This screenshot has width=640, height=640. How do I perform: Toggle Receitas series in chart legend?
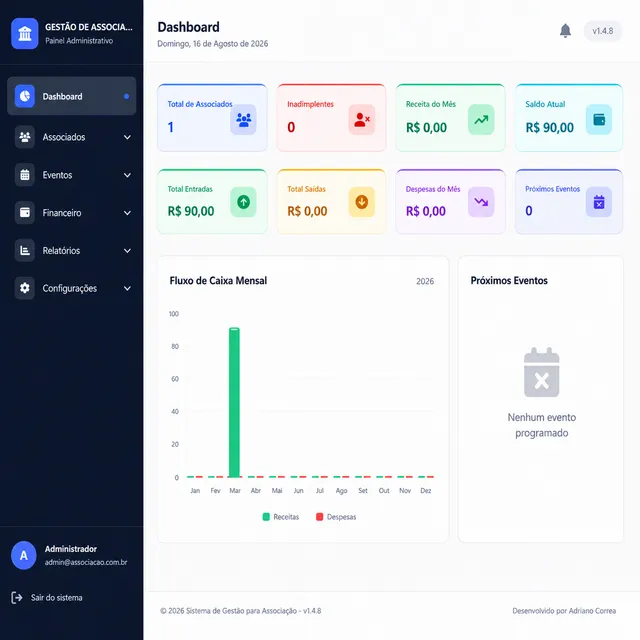pos(281,517)
